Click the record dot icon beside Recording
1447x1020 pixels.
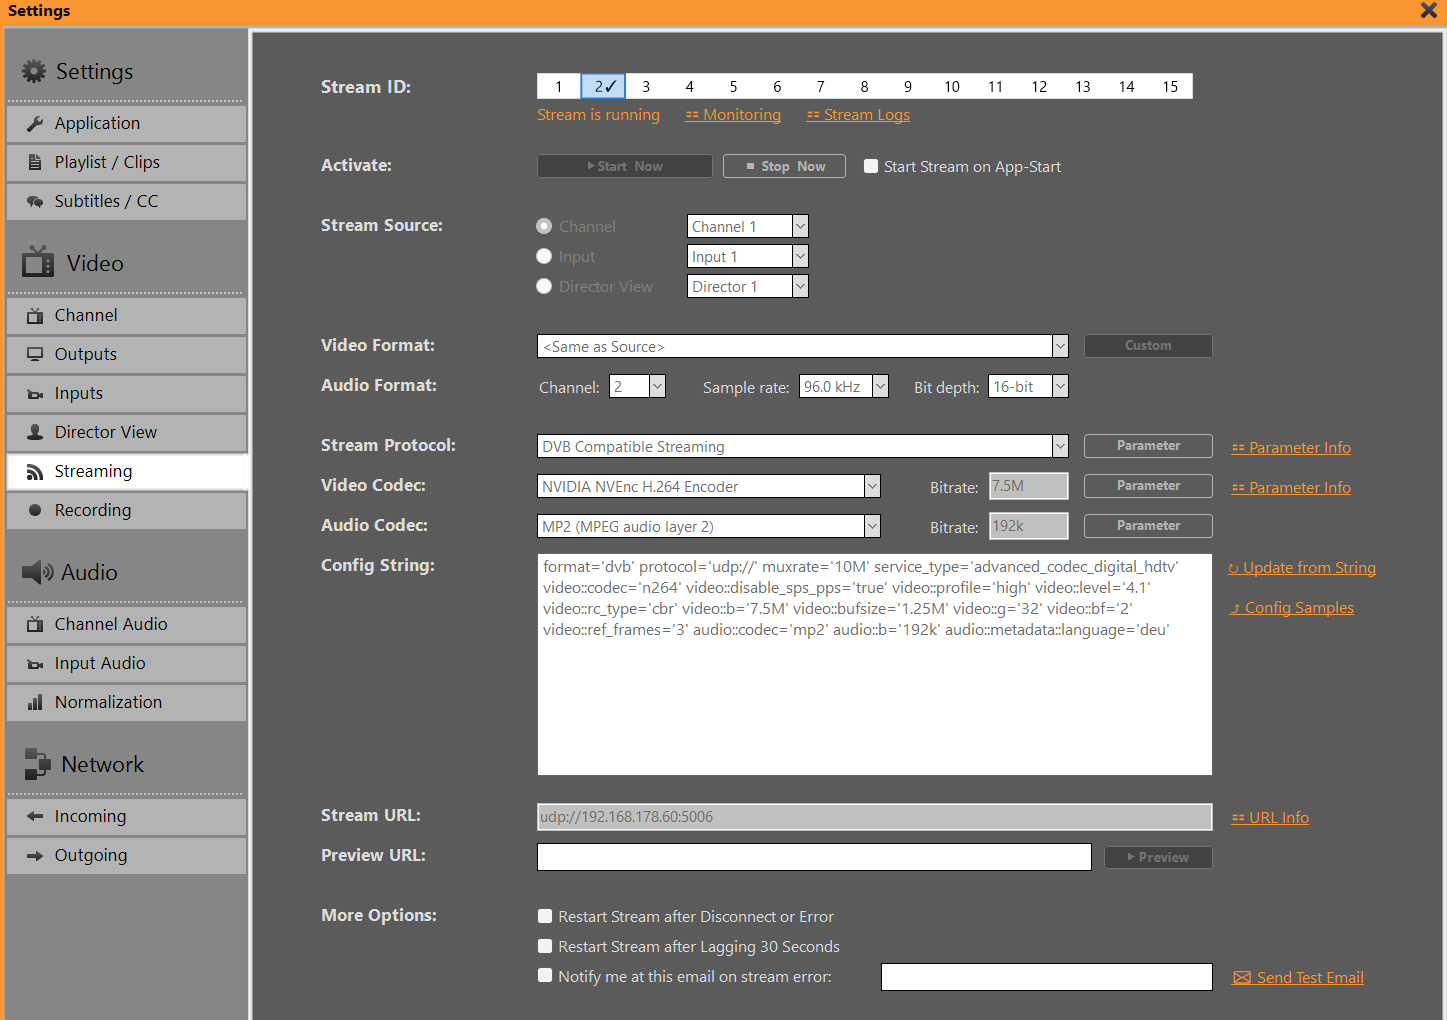(x=35, y=511)
